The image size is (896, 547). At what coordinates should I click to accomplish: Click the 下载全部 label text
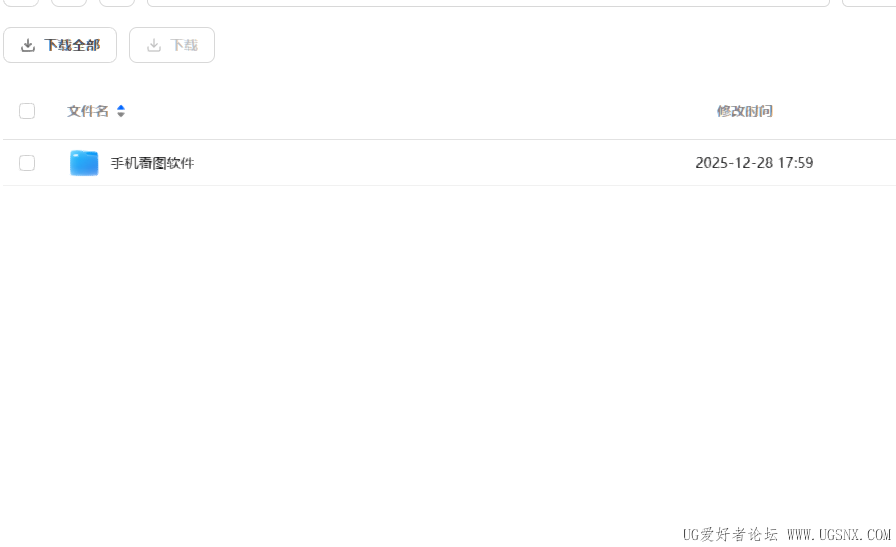click(x=72, y=45)
